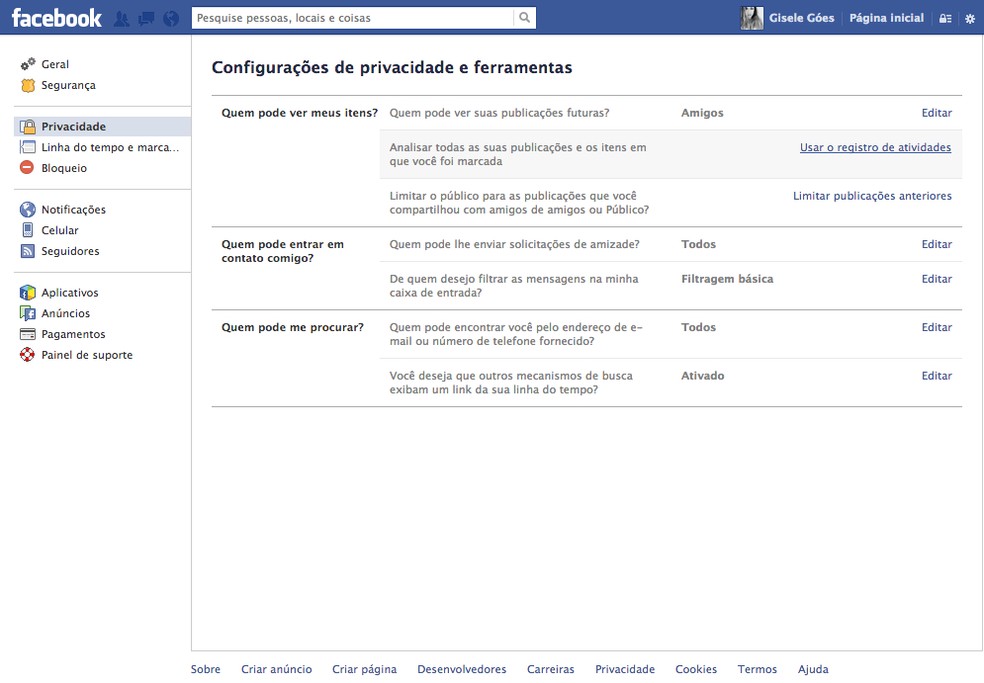Open Painel de suporte via its lifebuoy icon
This screenshot has width=984, height=683.
(27, 355)
